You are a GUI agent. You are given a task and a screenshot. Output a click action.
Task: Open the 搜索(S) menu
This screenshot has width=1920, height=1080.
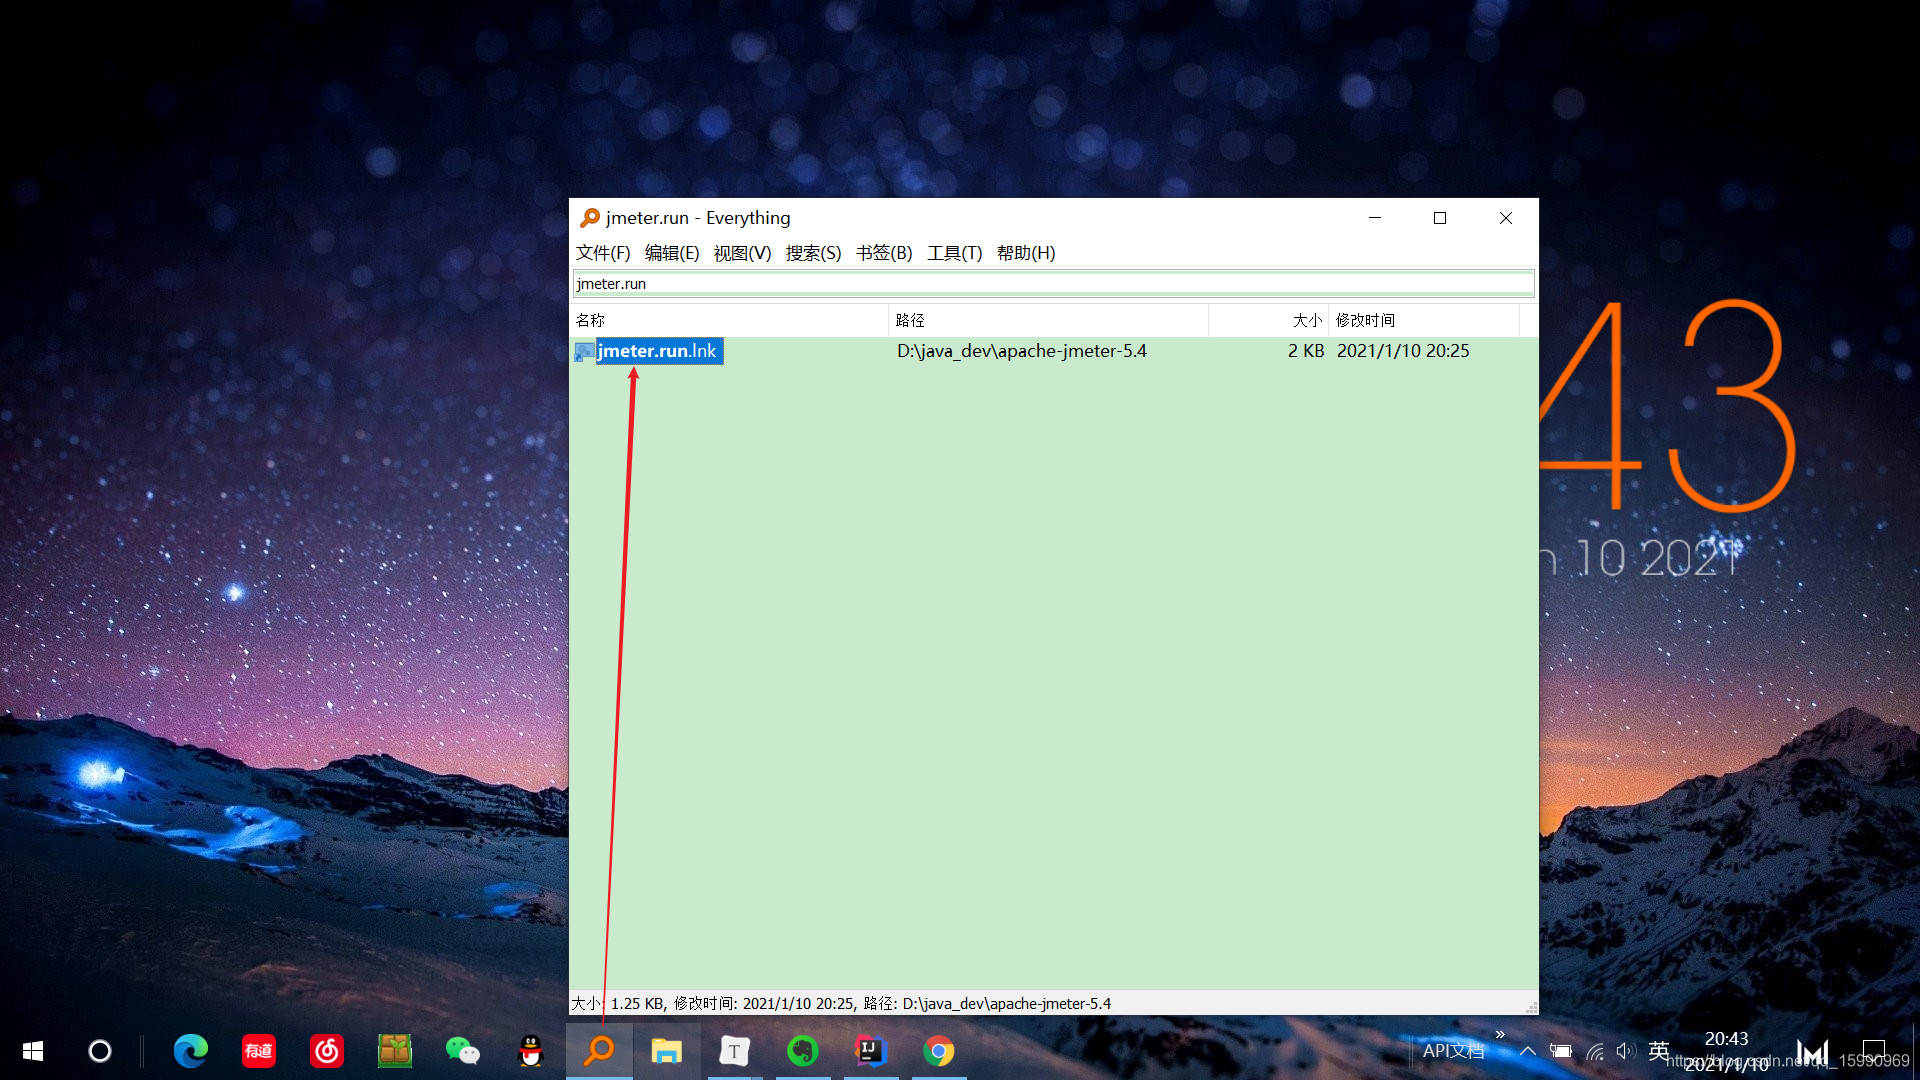[813, 253]
